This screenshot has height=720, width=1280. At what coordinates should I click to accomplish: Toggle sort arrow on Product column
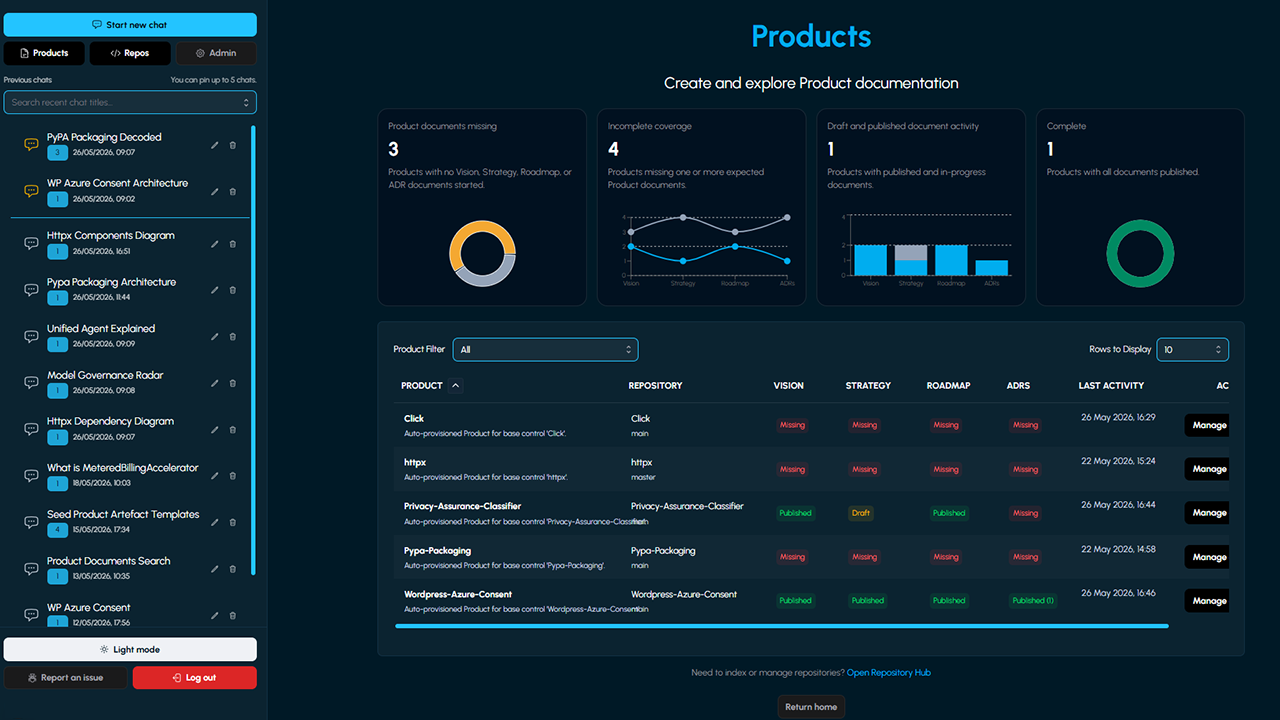[456, 385]
